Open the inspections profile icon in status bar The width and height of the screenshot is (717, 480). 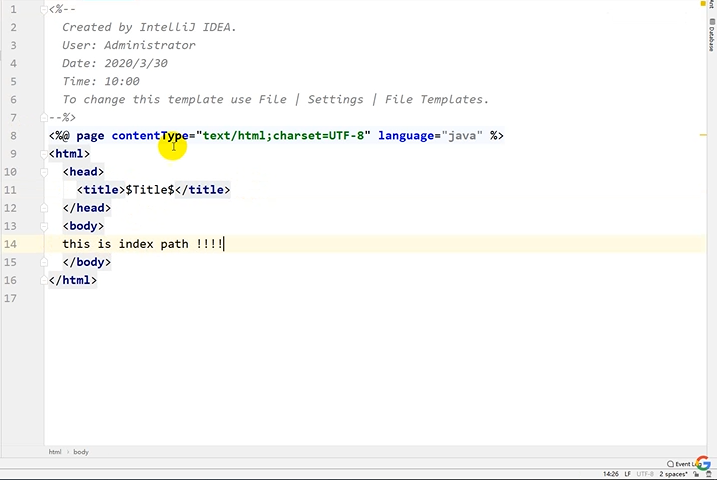708,474
